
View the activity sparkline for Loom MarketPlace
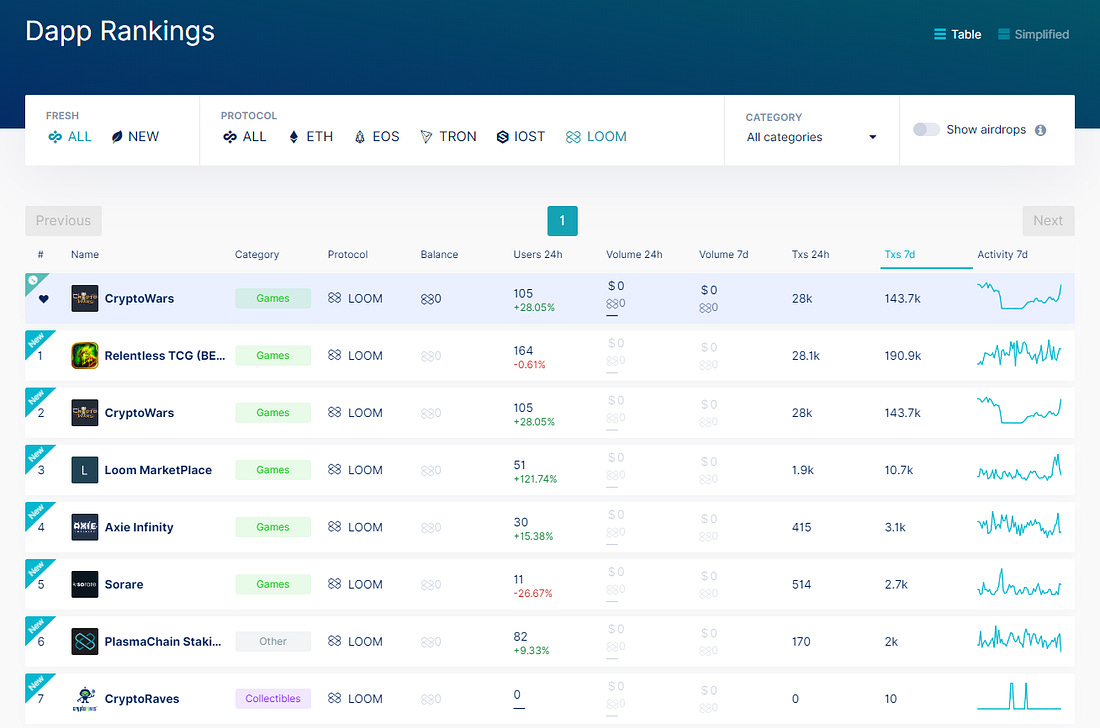[x=1019, y=468]
